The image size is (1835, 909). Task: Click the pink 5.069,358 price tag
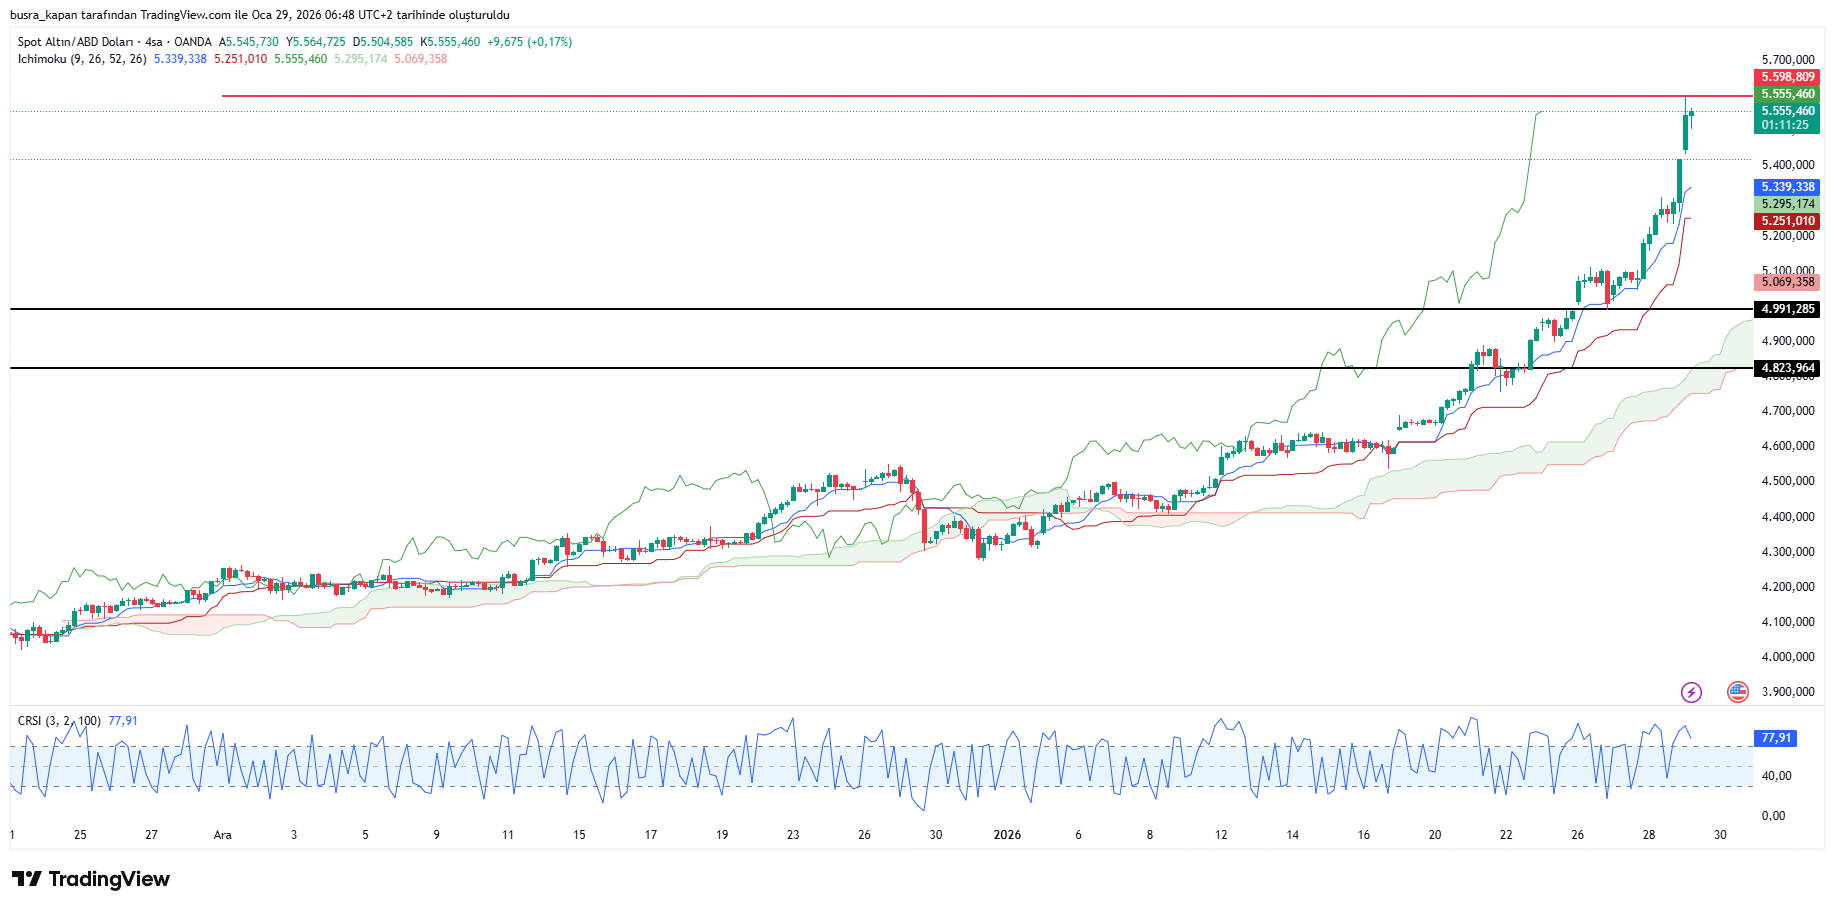click(1787, 282)
